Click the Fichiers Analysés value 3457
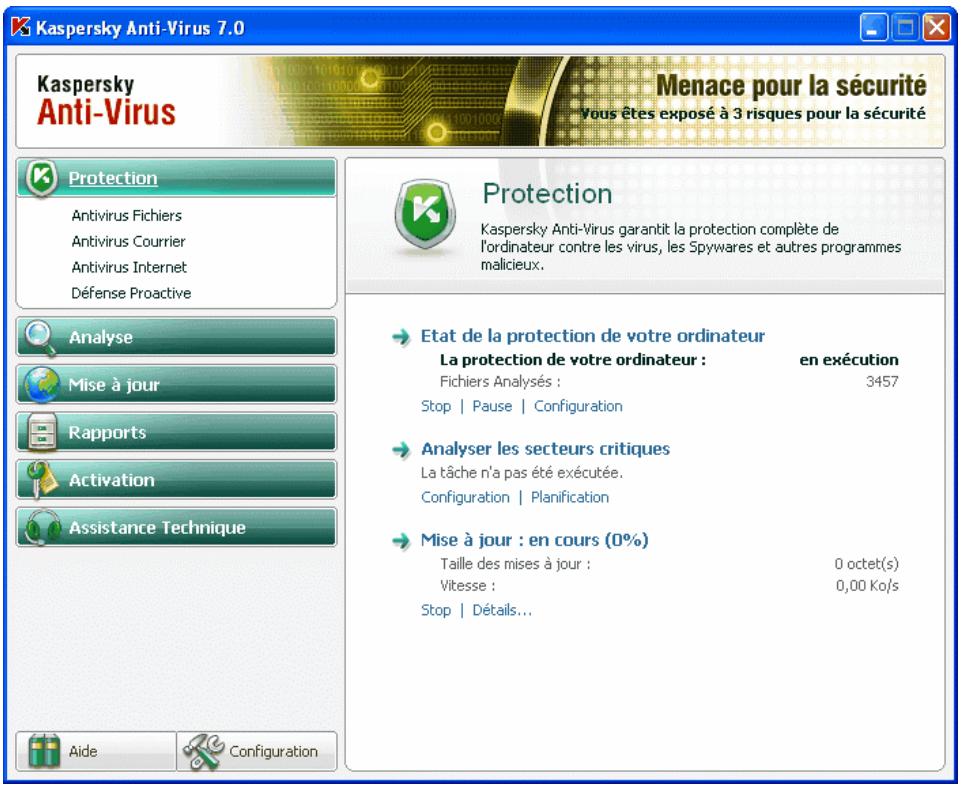 882,382
